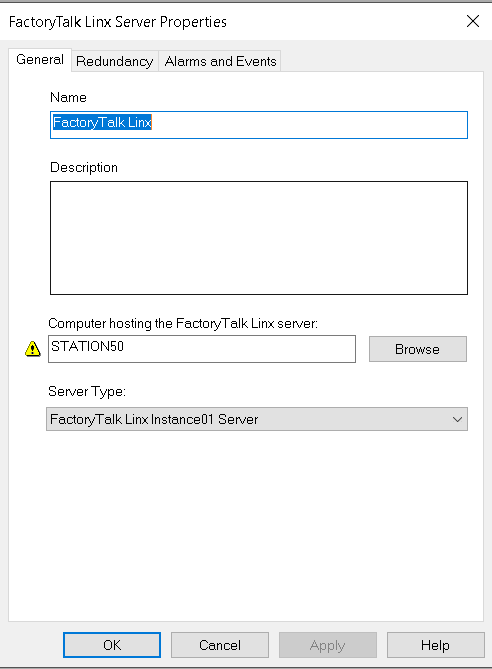The height and width of the screenshot is (669, 492).
Task: Click the Name field label
Action: 68,97
